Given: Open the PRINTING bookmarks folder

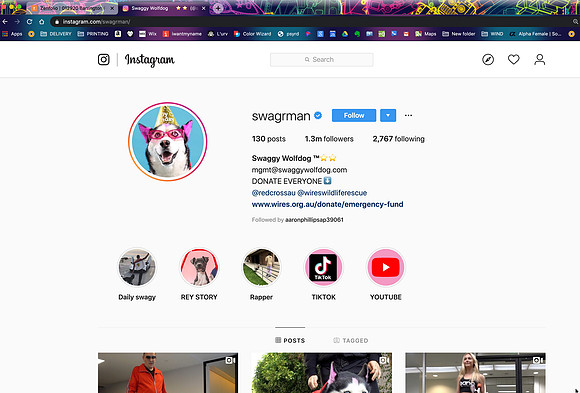Looking at the screenshot, I should point(93,34).
